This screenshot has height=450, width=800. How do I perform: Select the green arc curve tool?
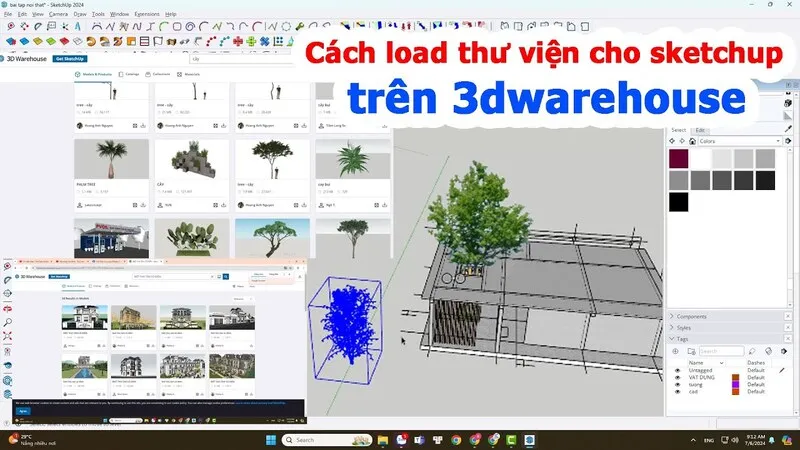coord(164,26)
